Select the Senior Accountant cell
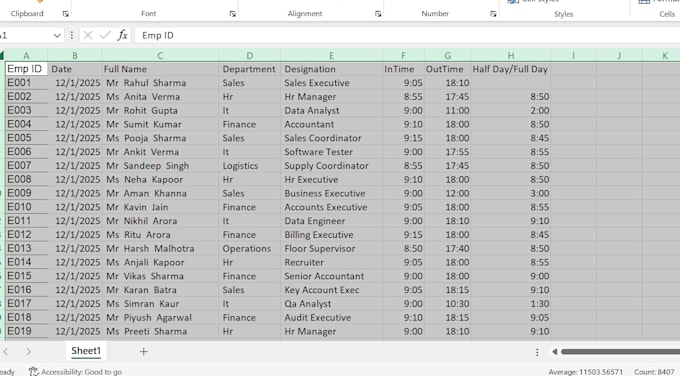This screenshot has width=680, height=376. coord(331,276)
